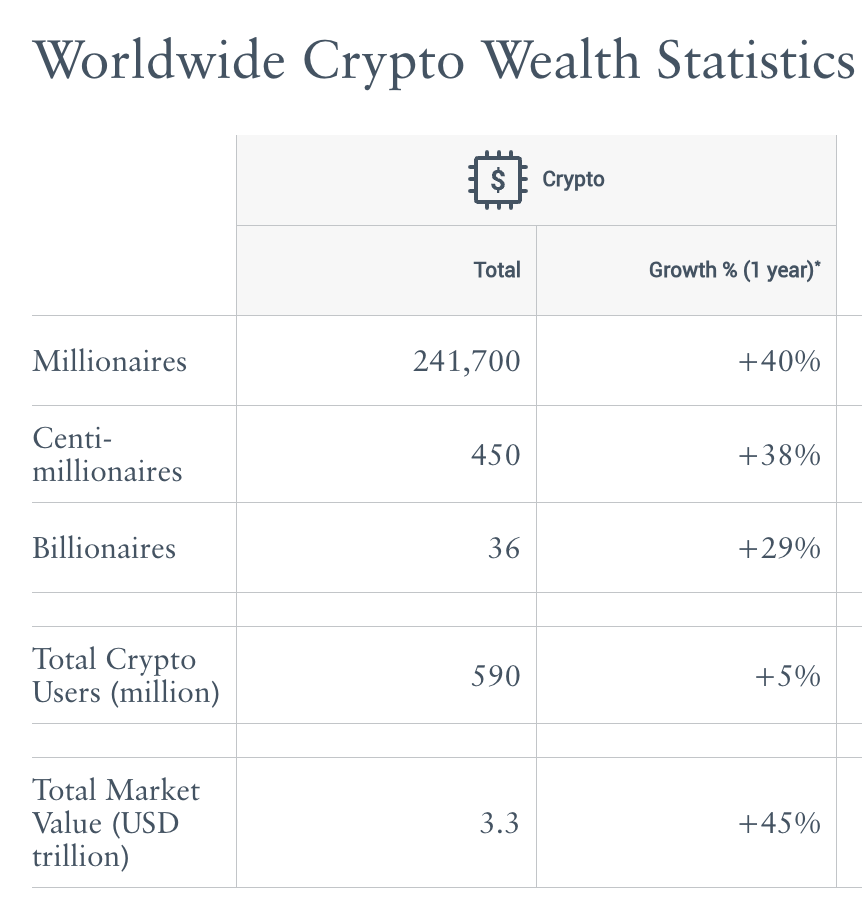This screenshot has height=902, width=862.
Task: Click the +45% market value growth
Action: coord(779,823)
